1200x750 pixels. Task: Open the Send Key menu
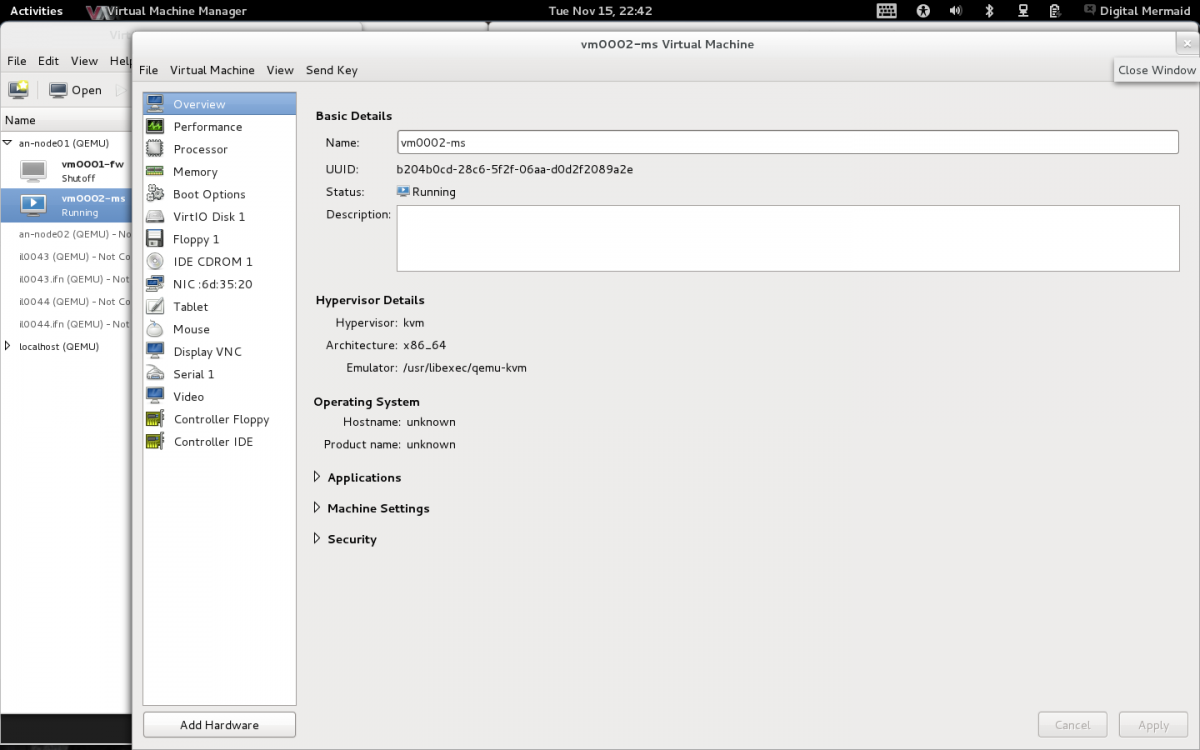[331, 70]
